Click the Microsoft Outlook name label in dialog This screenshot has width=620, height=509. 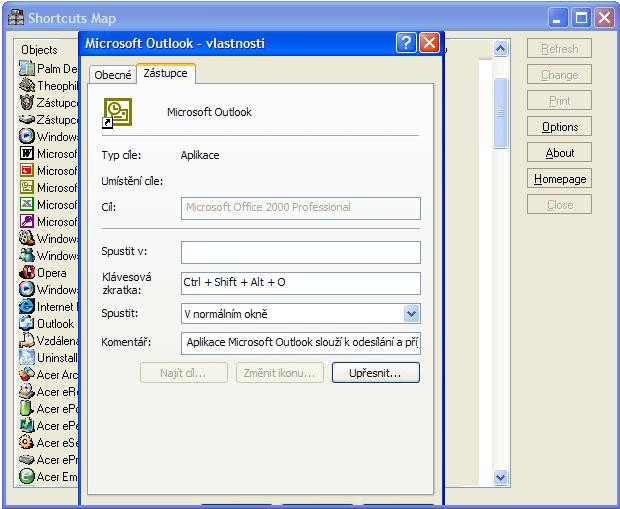pyautogui.click(x=209, y=112)
